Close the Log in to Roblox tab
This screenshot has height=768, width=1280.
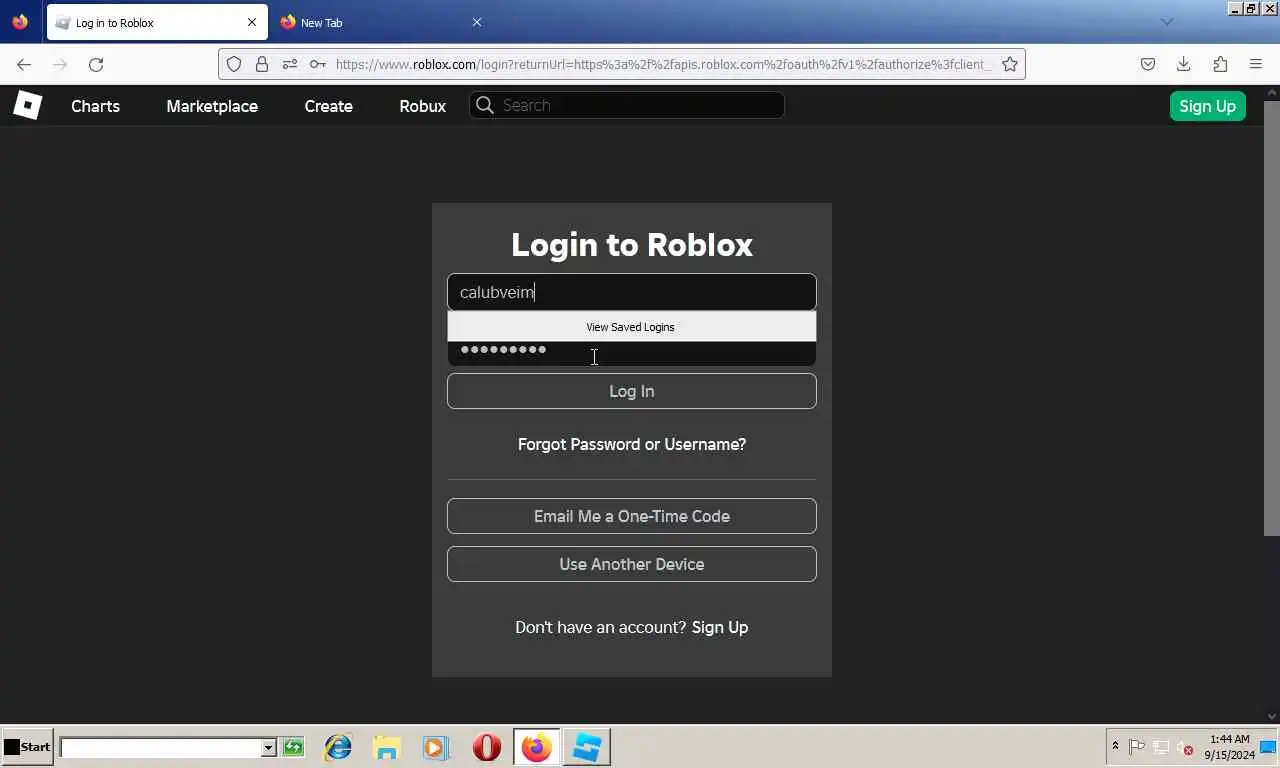[251, 22]
